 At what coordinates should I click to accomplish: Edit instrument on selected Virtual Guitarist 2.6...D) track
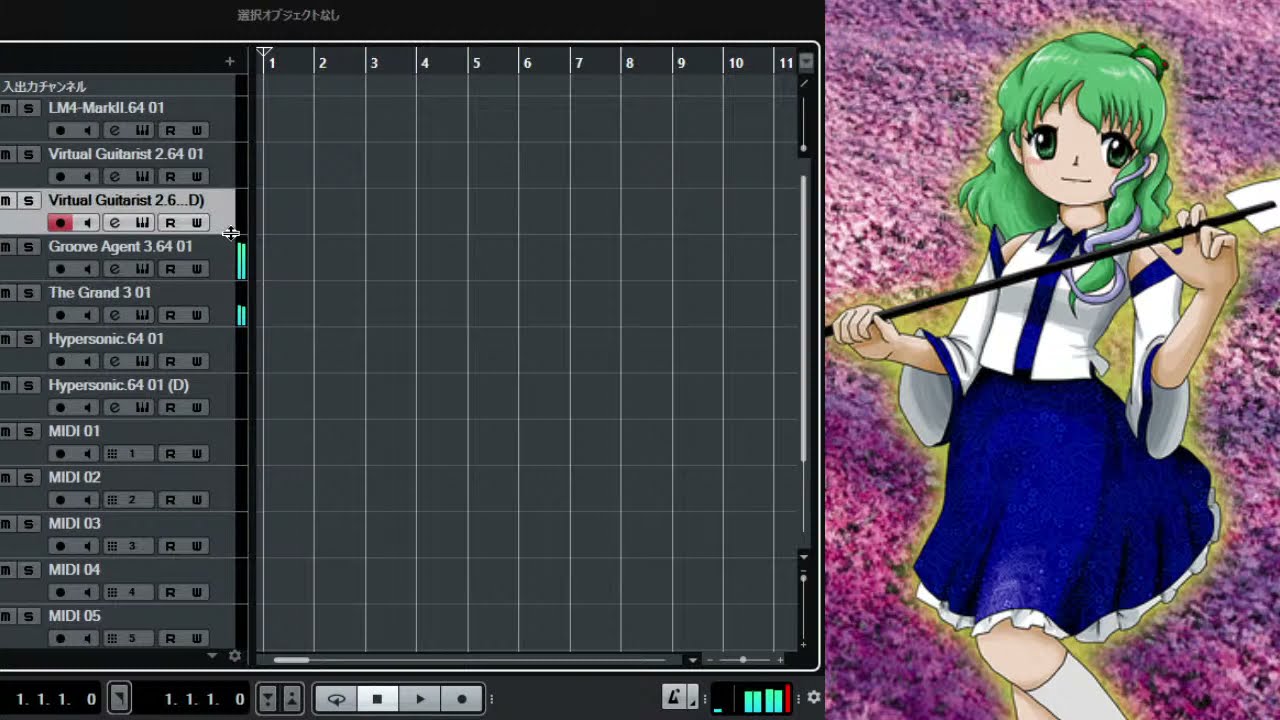115,223
